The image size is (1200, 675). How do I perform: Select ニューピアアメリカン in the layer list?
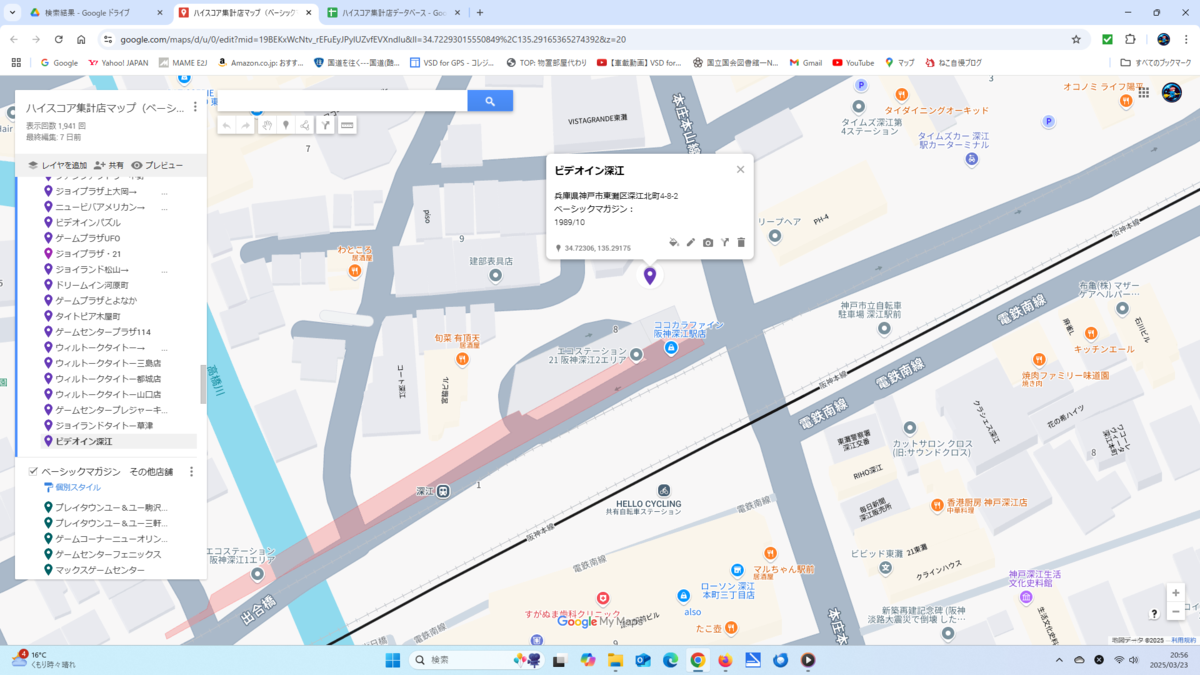(x=100, y=207)
